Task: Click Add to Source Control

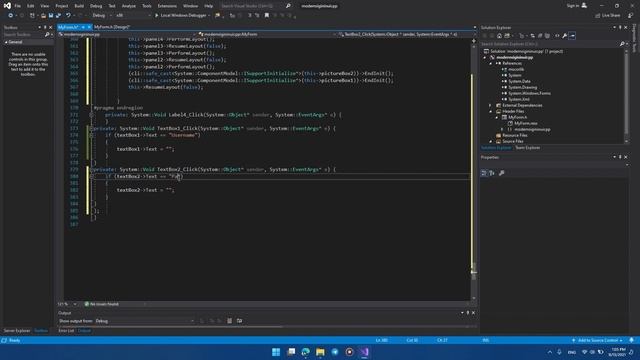Action: pyautogui.click(x=597, y=340)
